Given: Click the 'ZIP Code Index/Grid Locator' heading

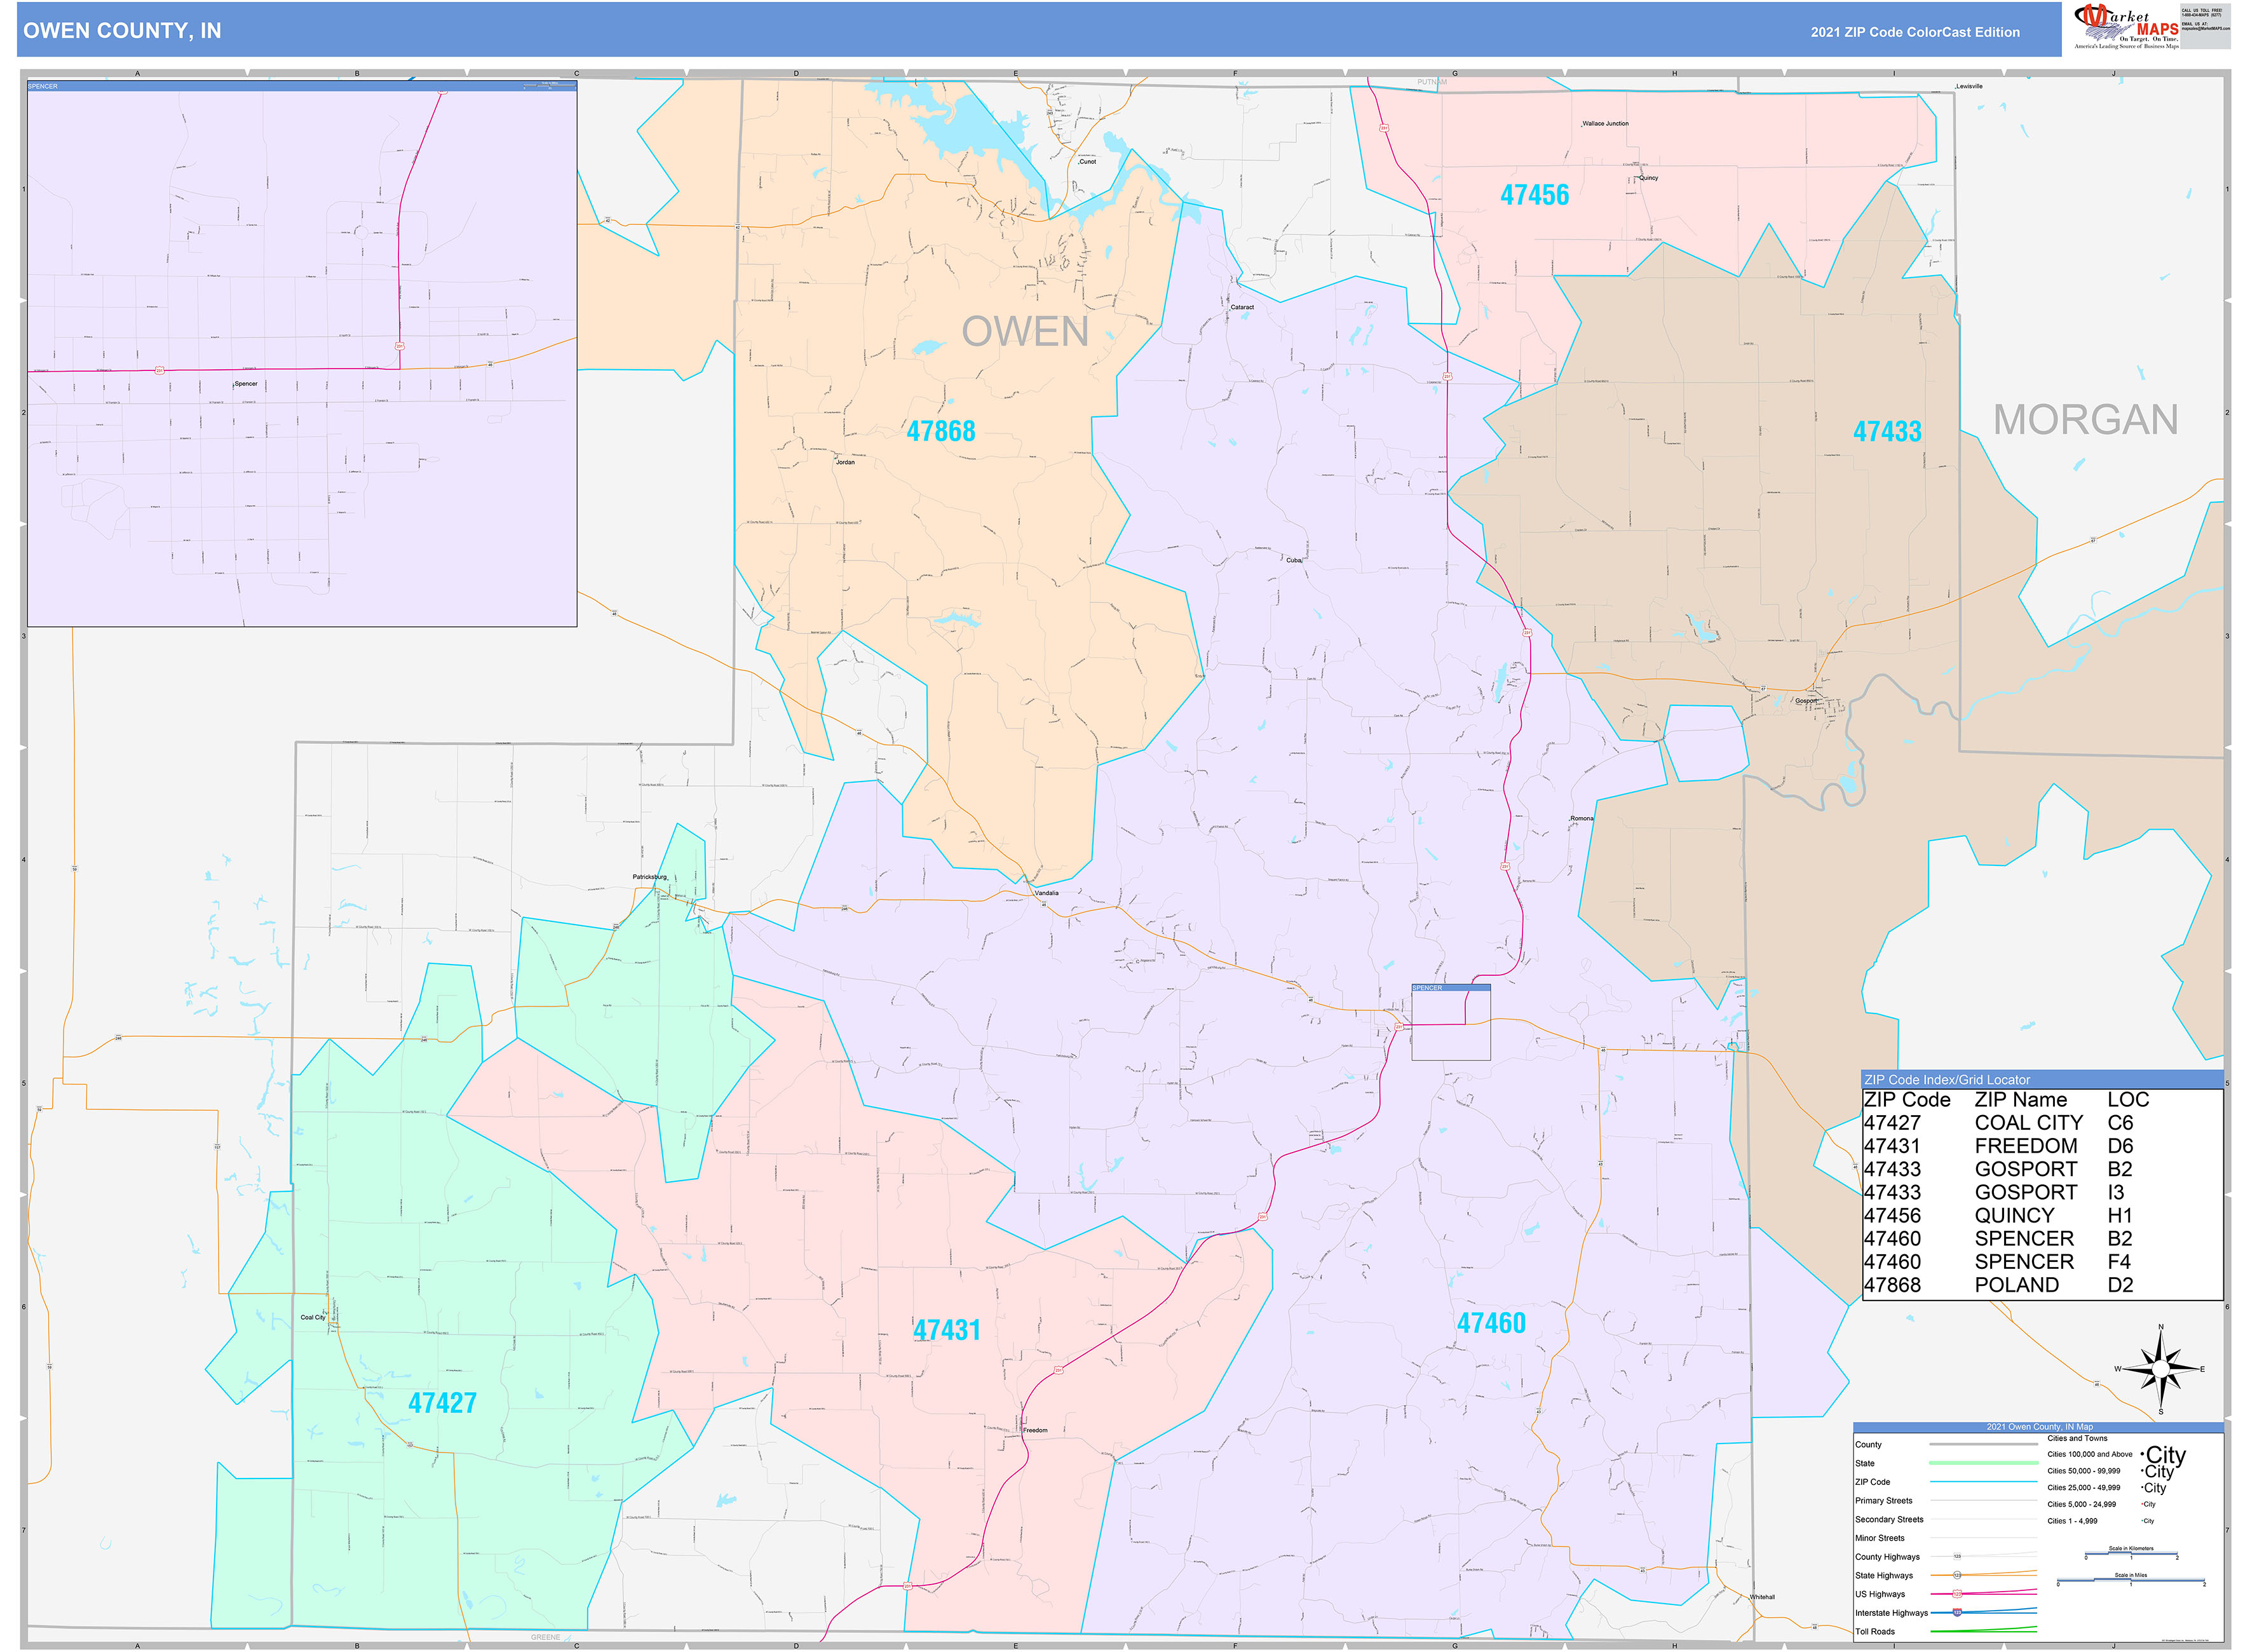Looking at the screenshot, I should pos(1947,1080).
